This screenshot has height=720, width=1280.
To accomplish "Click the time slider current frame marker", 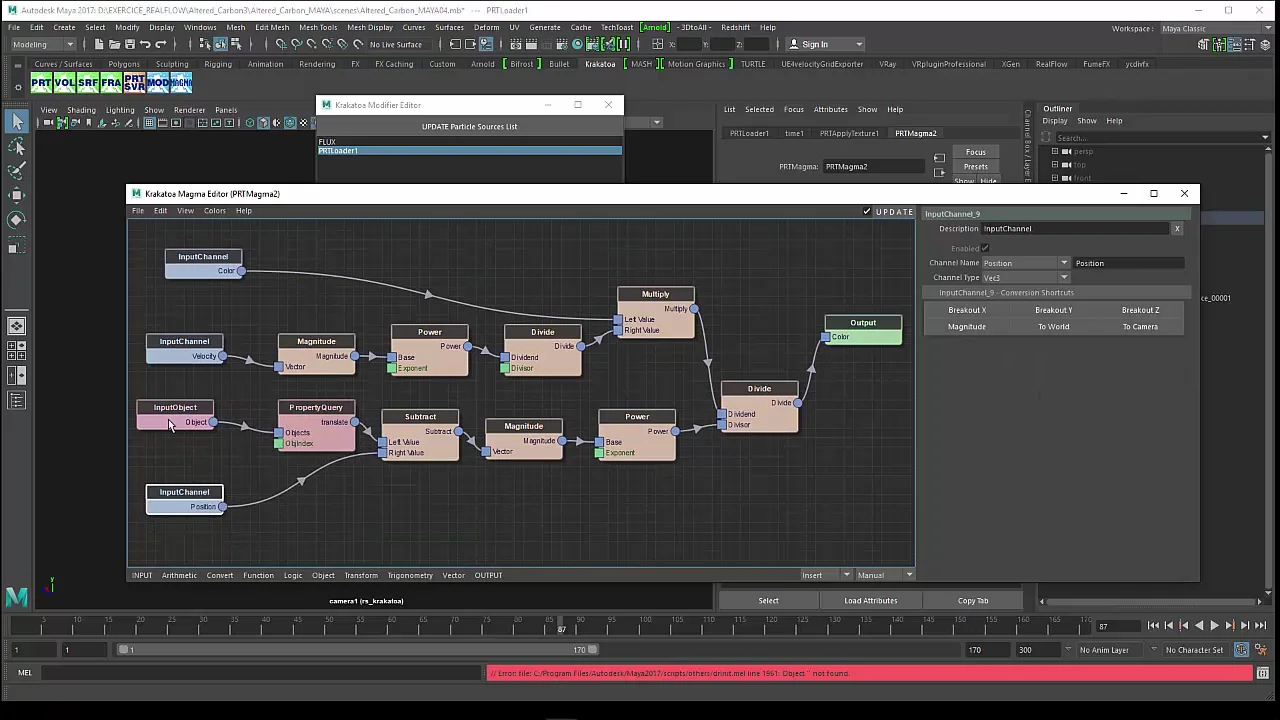I will 562,626.
